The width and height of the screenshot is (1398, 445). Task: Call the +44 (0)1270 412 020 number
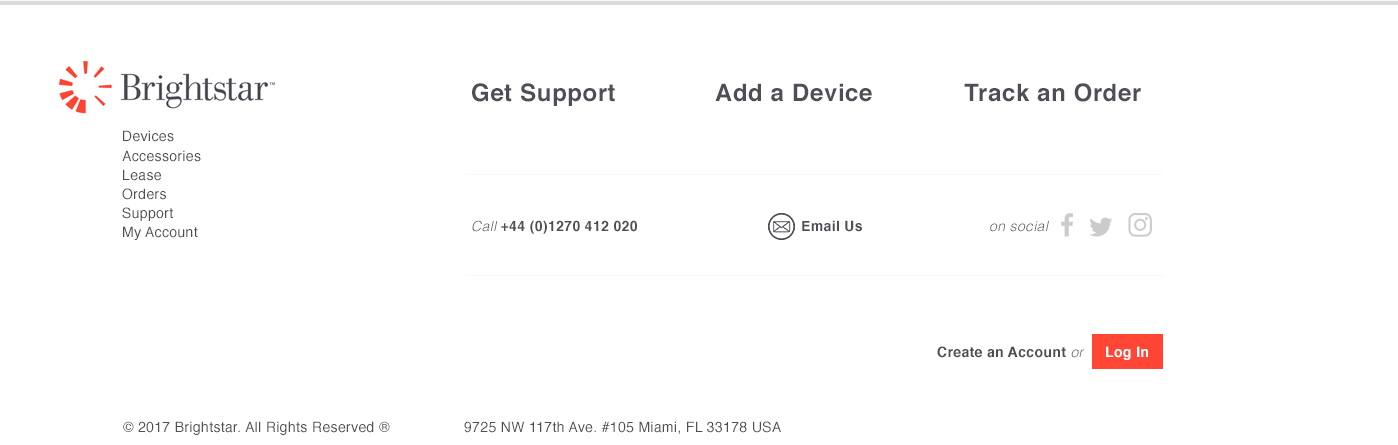(x=569, y=226)
